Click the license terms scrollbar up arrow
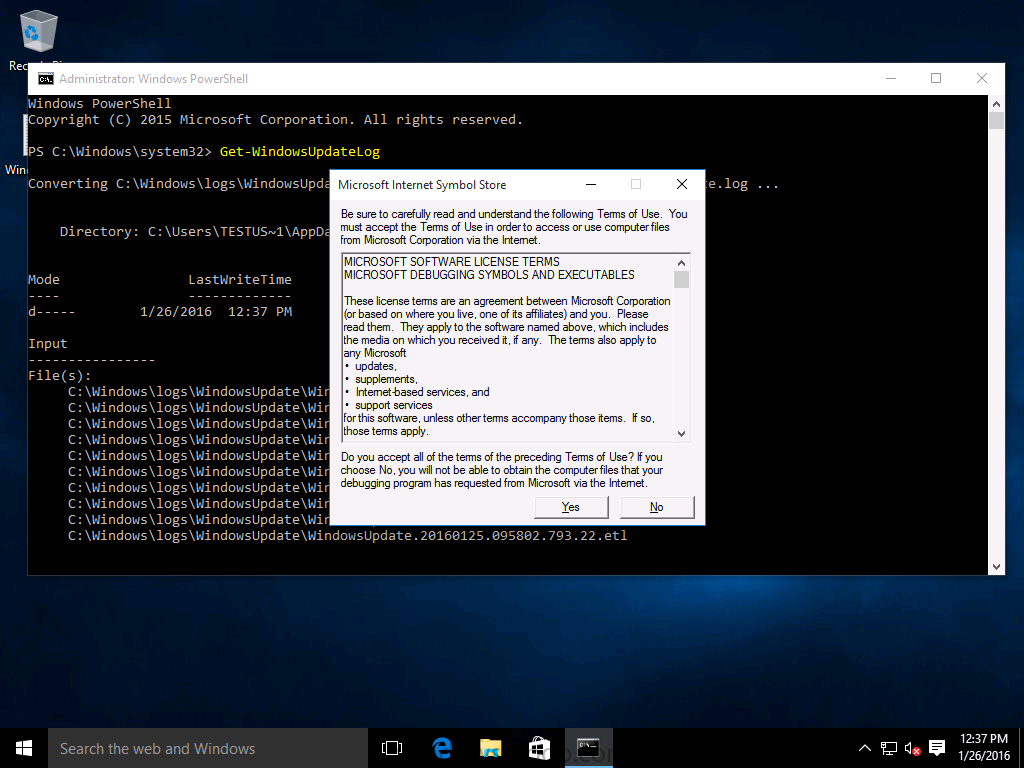1024x768 pixels. tap(681, 263)
